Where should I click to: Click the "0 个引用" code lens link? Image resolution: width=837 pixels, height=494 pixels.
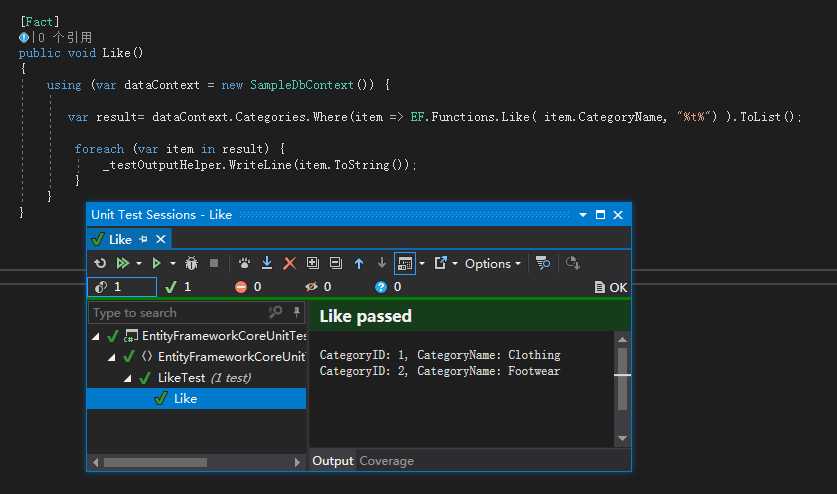tap(65, 37)
